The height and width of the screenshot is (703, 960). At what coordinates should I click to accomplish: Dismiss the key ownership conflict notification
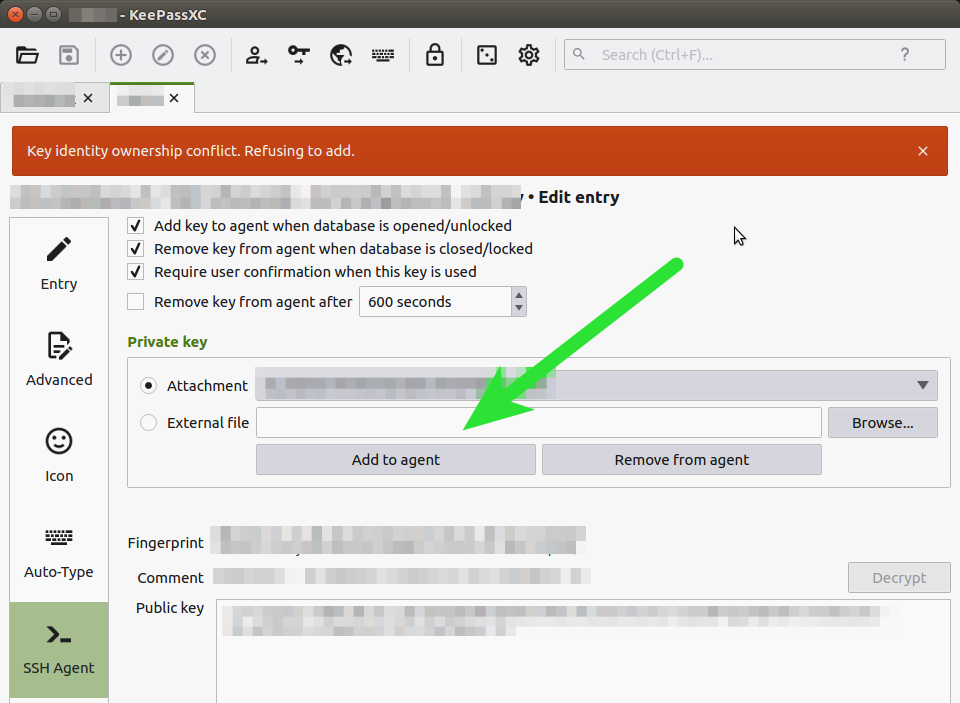(922, 150)
